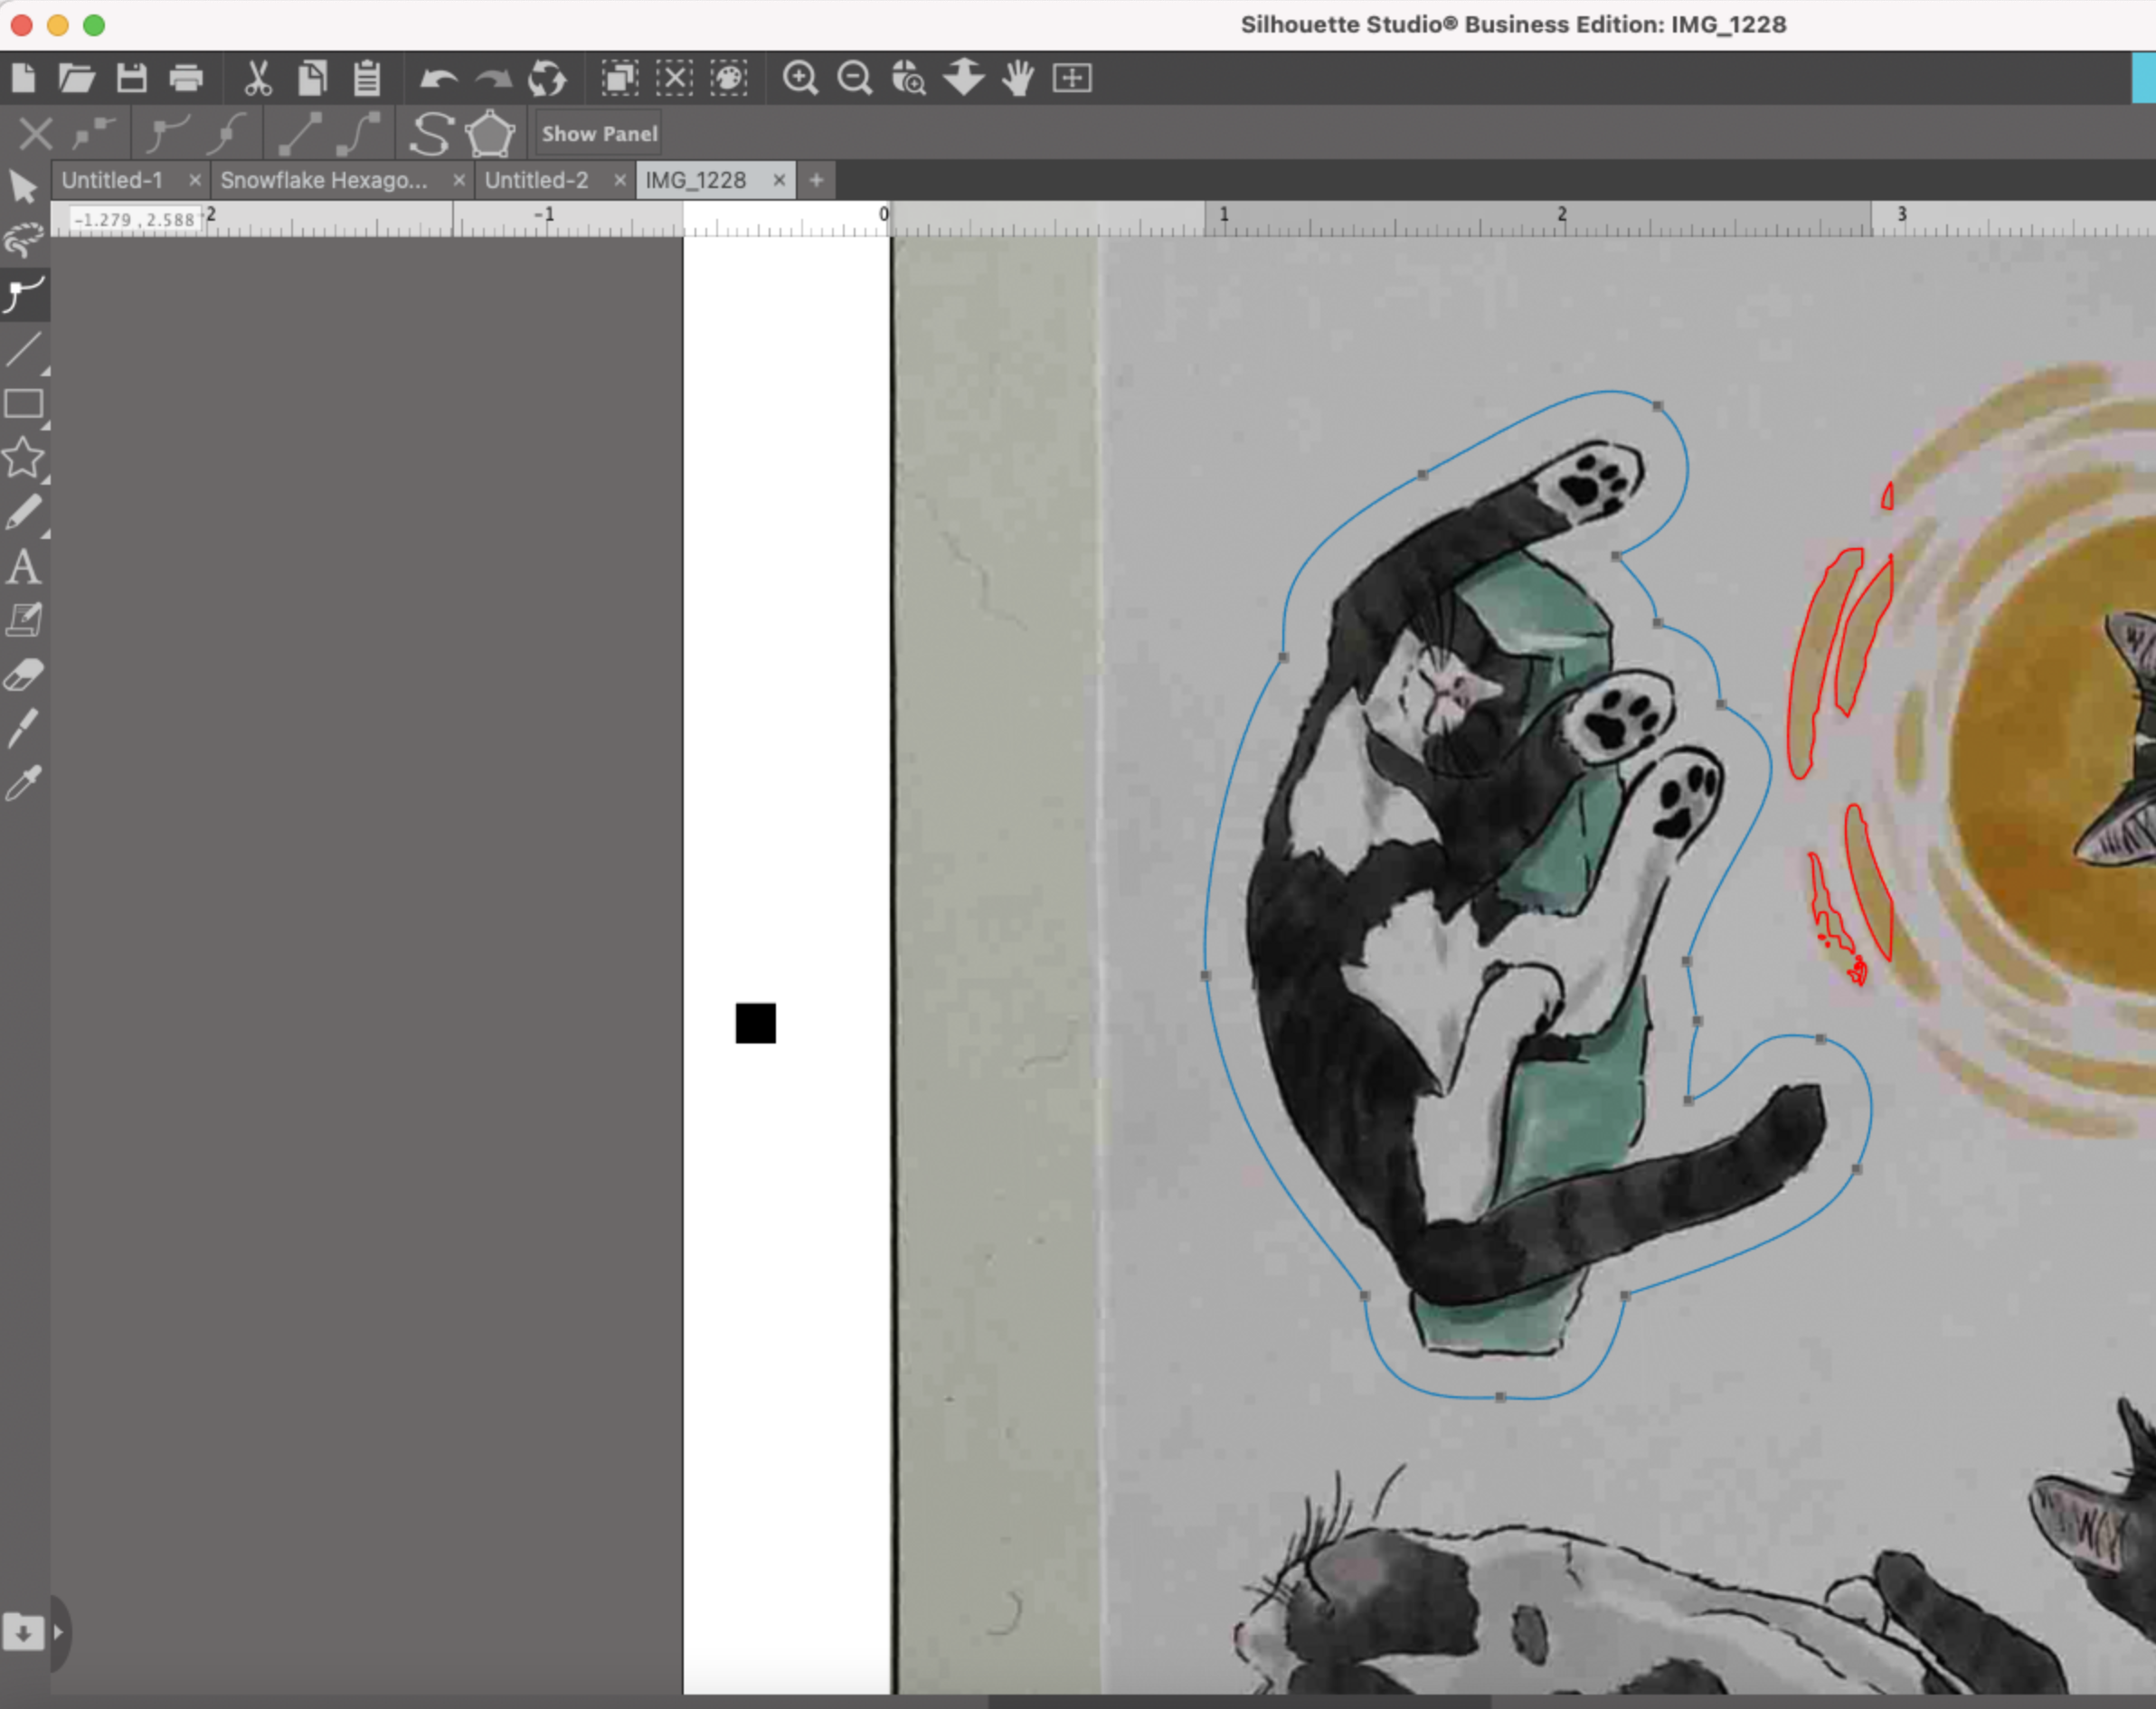2156x1709 pixels.
Task: Click the Corner point icon
Action: tap(167, 133)
